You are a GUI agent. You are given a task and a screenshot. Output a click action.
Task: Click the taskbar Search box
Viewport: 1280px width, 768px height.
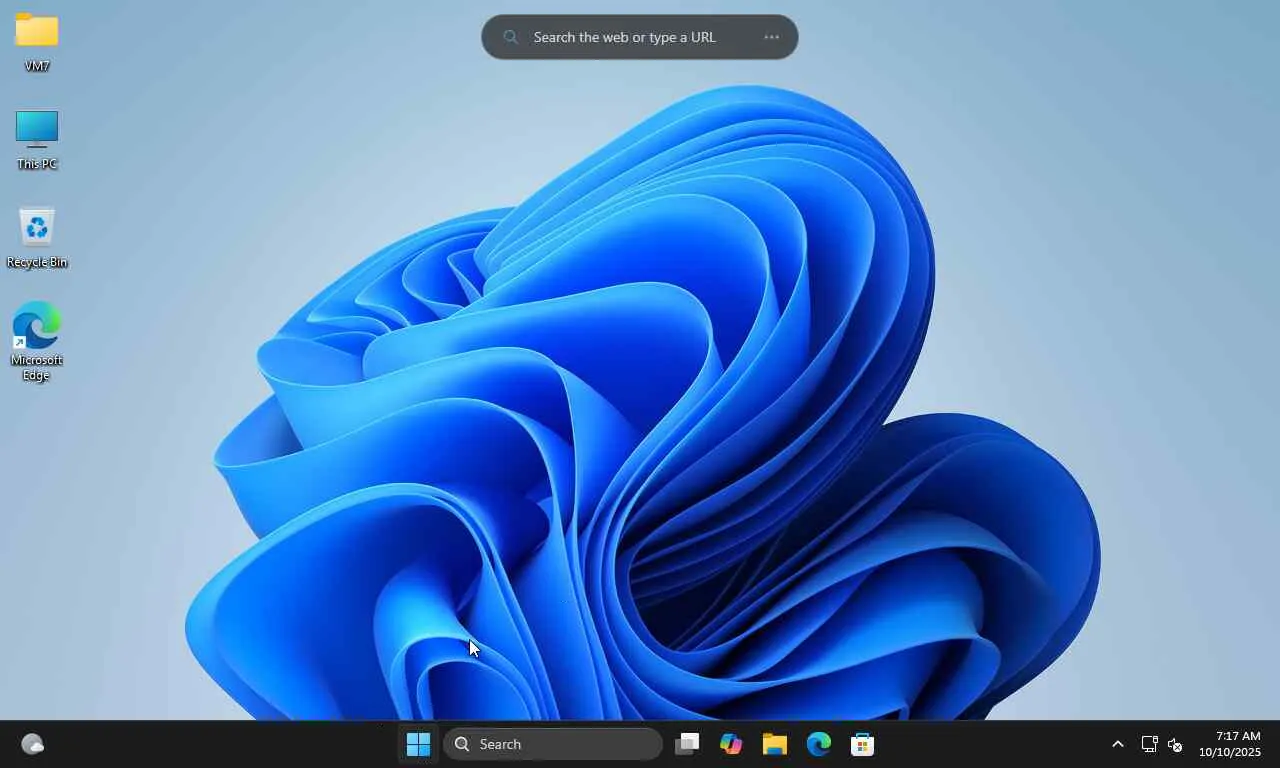[553, 744]
